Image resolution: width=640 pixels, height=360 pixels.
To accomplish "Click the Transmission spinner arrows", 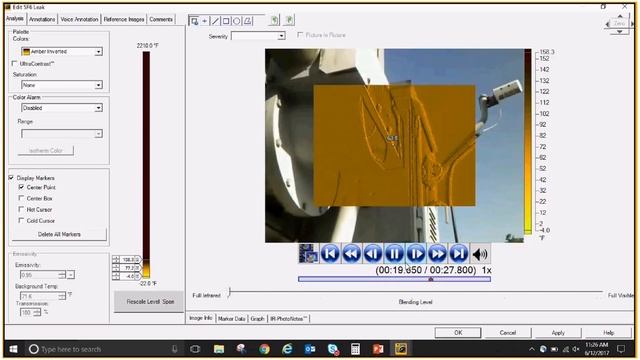I will (37, 312).
